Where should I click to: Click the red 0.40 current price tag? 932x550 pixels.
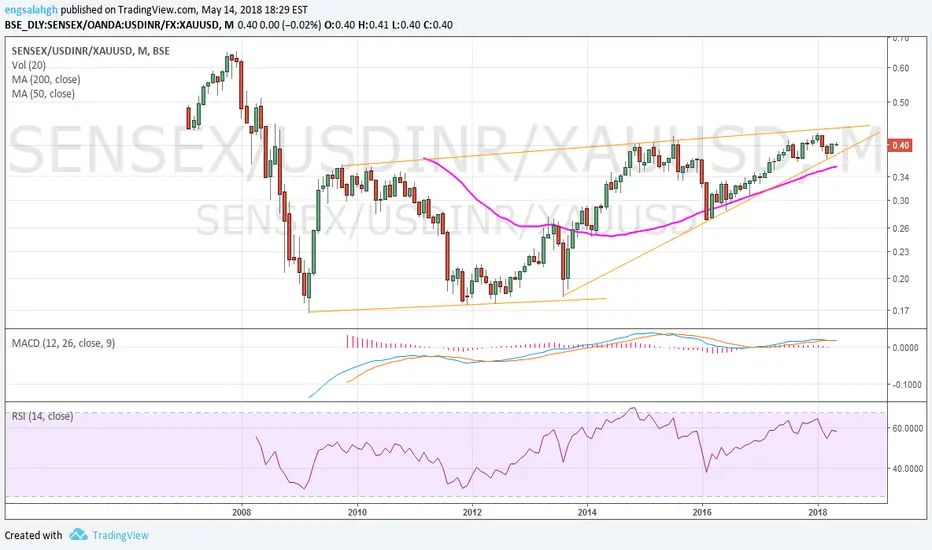coord(900,145)
